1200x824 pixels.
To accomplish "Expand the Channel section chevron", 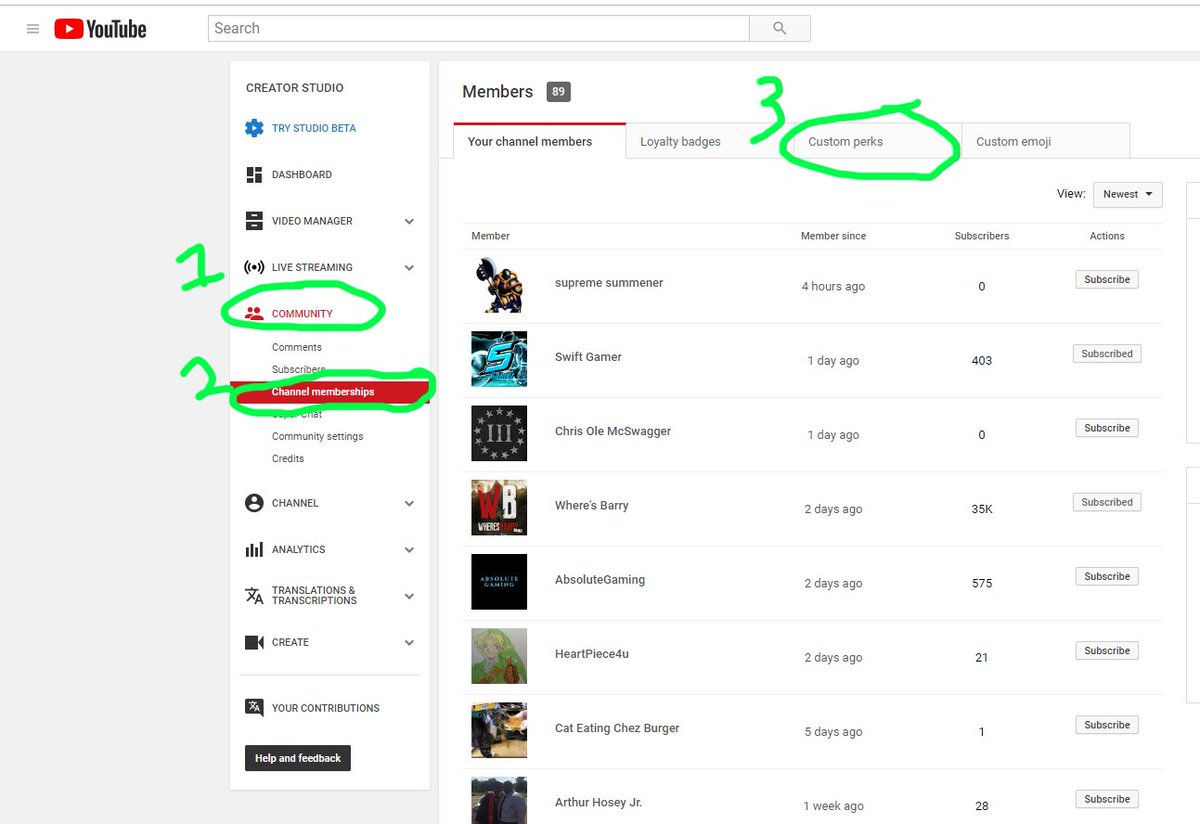I will 409,504.
